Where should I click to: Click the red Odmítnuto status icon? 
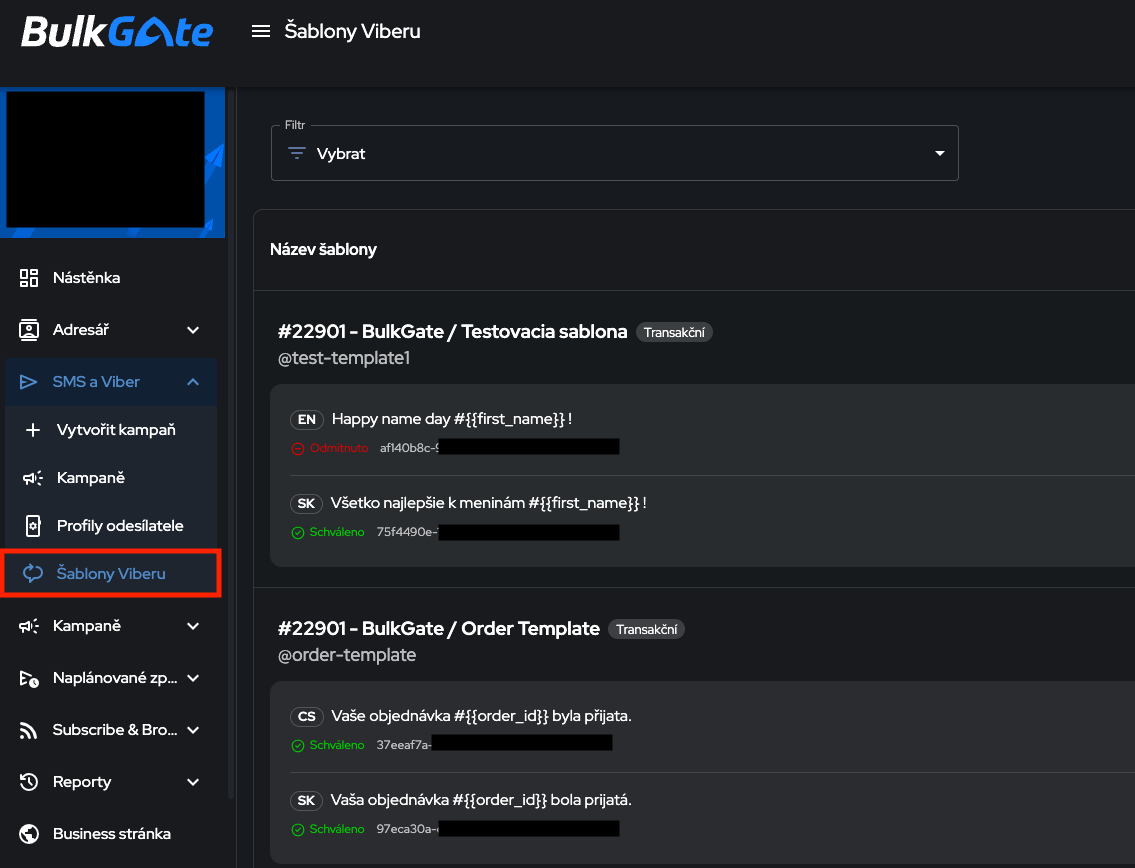point(298,449)
